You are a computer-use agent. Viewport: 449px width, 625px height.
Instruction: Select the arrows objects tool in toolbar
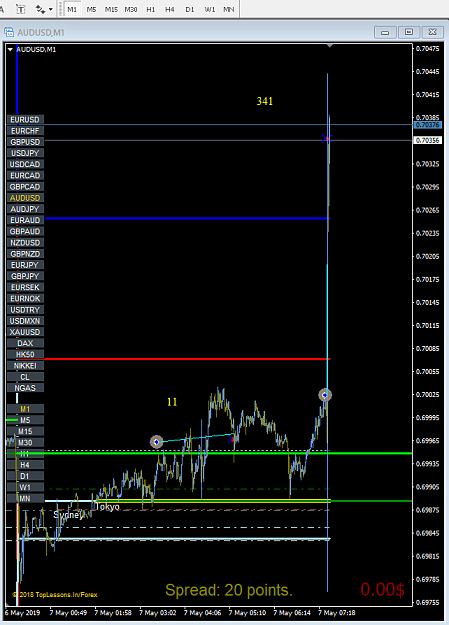(x=40, y=9)
